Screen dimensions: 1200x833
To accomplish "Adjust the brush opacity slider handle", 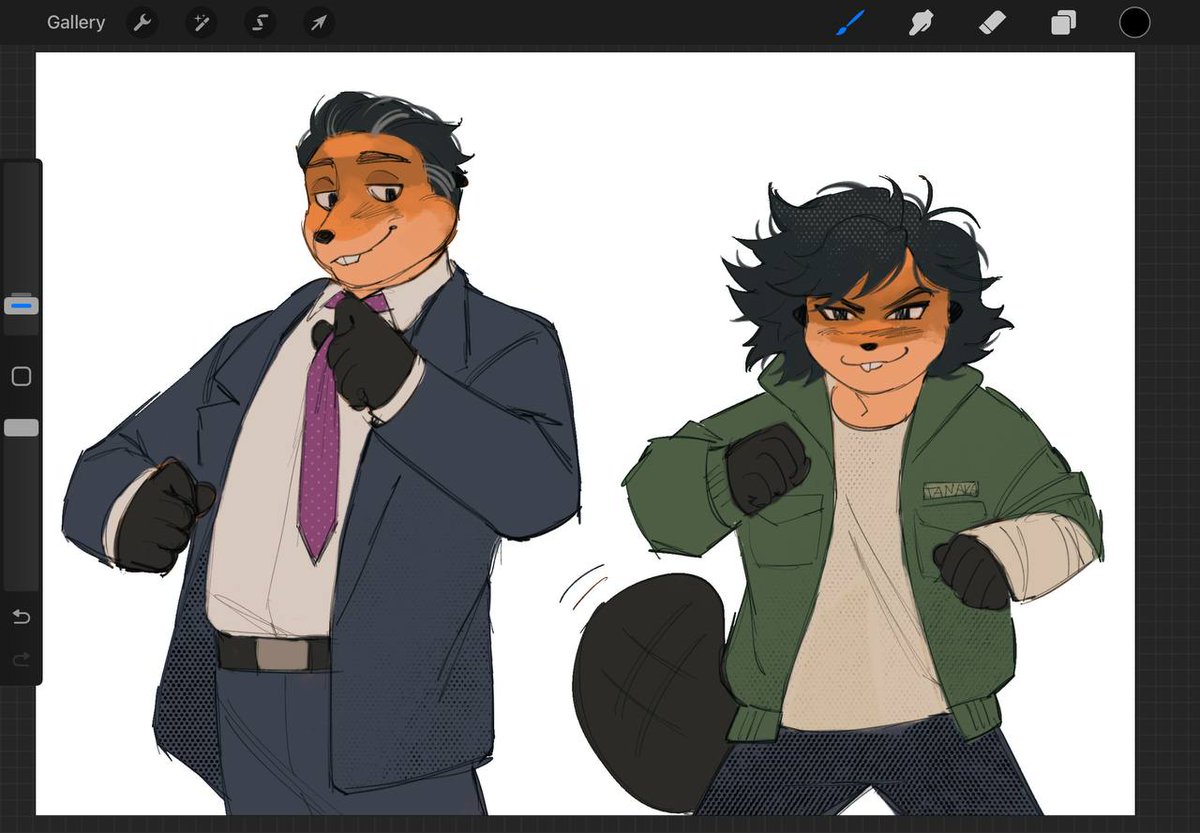I will coord(21,428).
